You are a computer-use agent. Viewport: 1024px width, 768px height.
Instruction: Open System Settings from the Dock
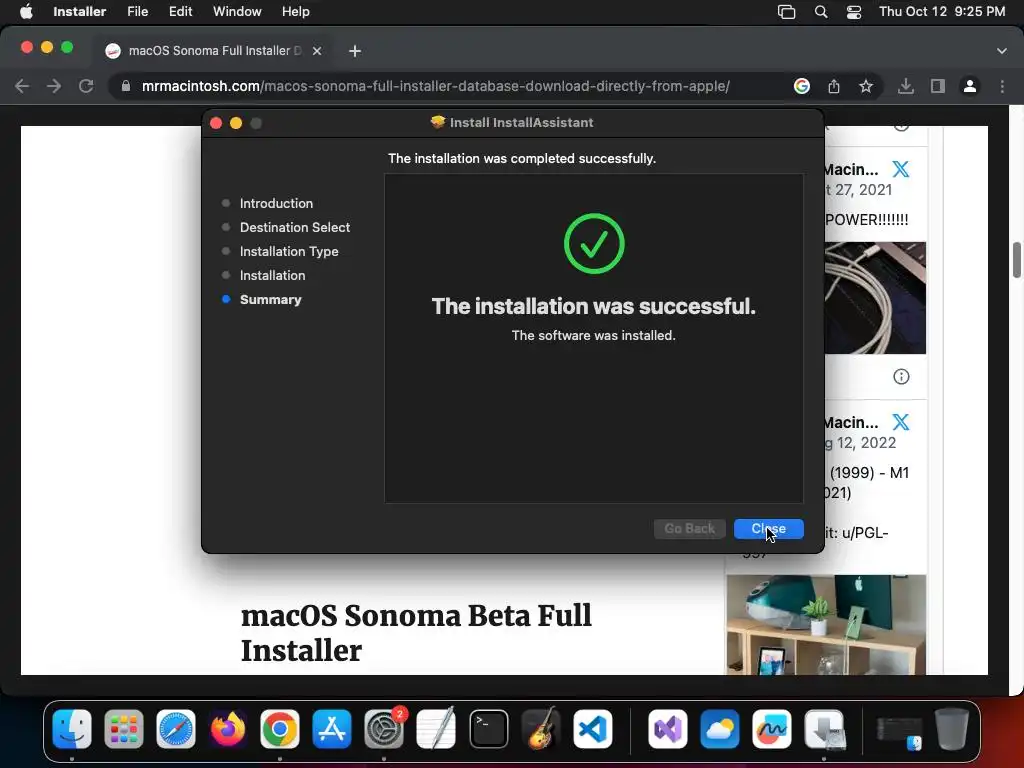click(384, 729)
